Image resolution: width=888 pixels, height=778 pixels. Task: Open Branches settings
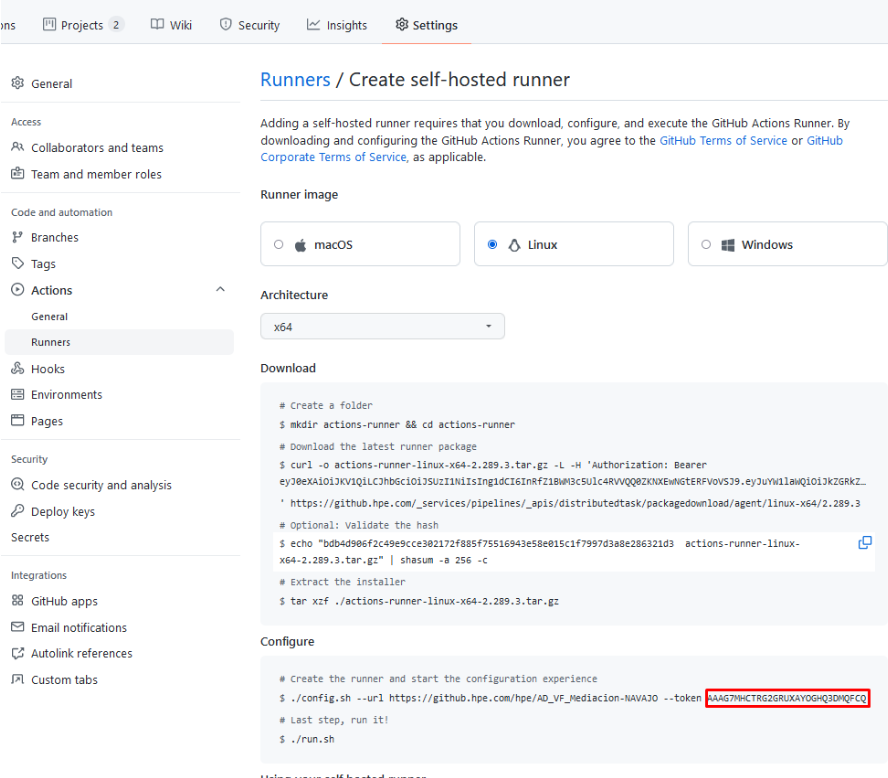tap(54, 237)
